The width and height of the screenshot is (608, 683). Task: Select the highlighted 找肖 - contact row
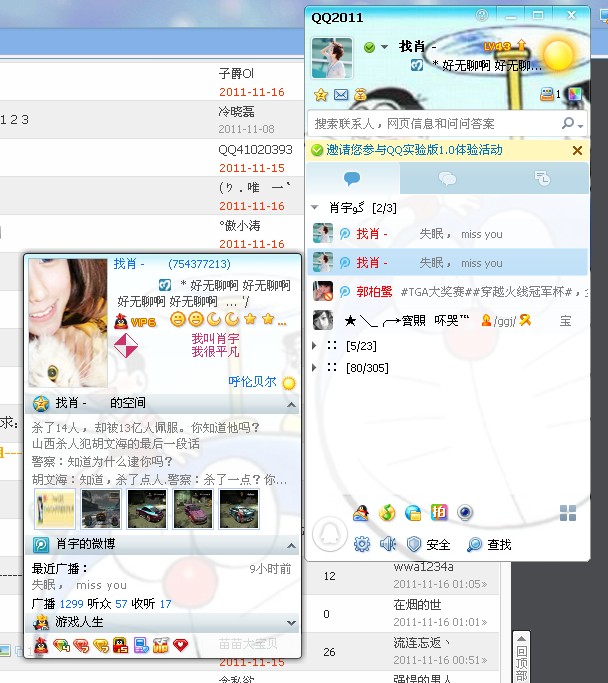point(448,263)
